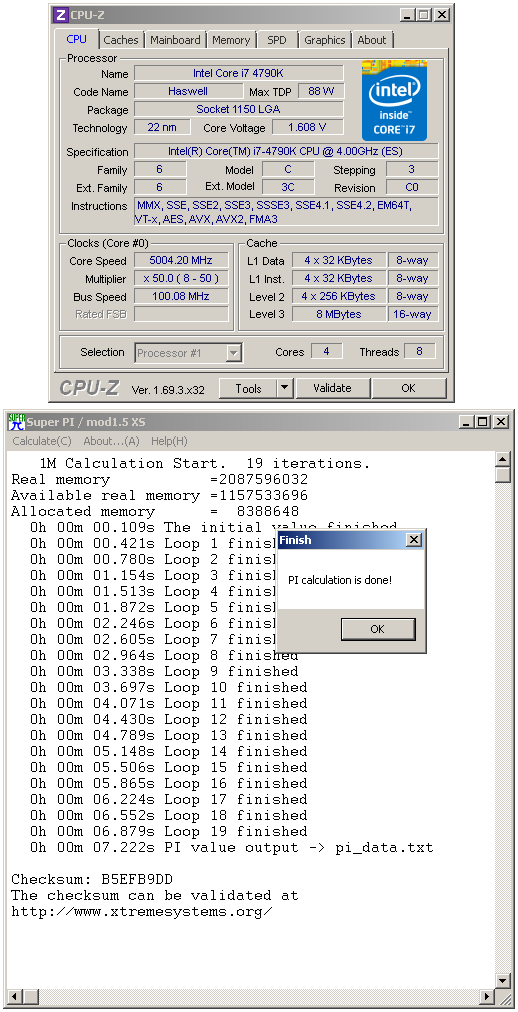The height and width of the screenshot is (1012, 518).
Task: Click the Core Speed value '5004.20 MHz'
Action: (181, 261)
